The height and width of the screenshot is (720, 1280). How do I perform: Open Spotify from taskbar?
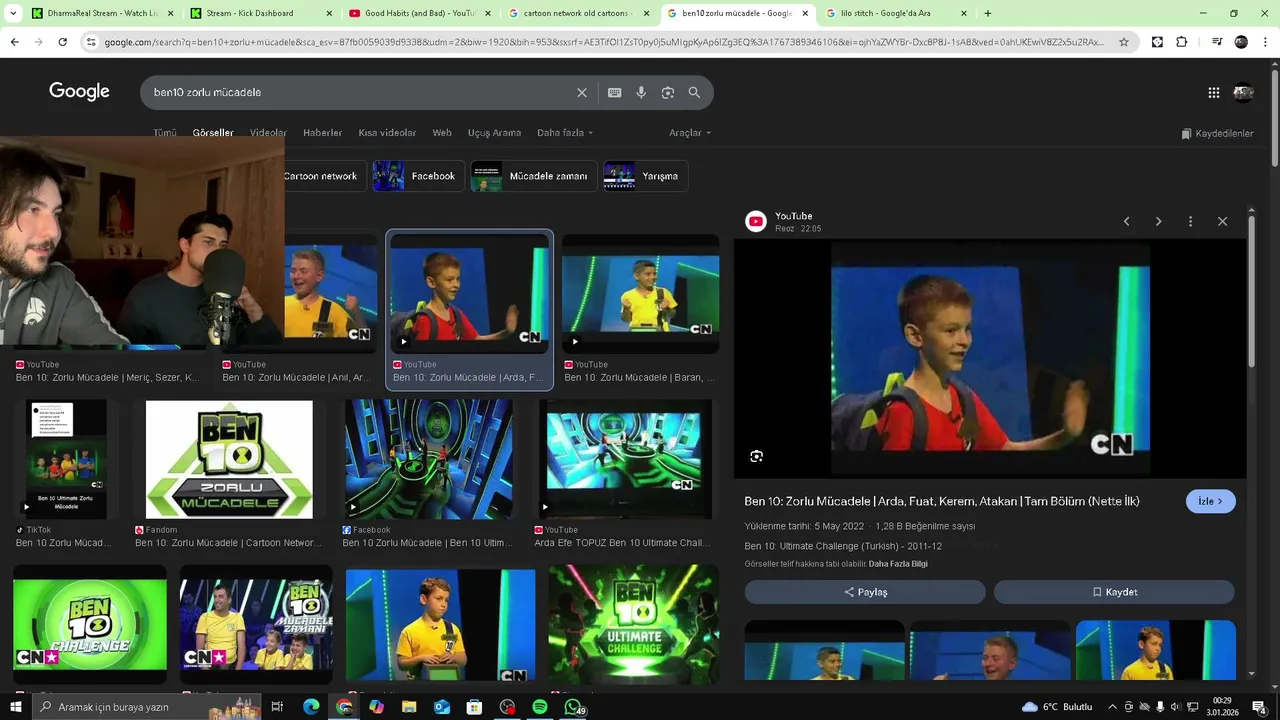coord(540,707)
